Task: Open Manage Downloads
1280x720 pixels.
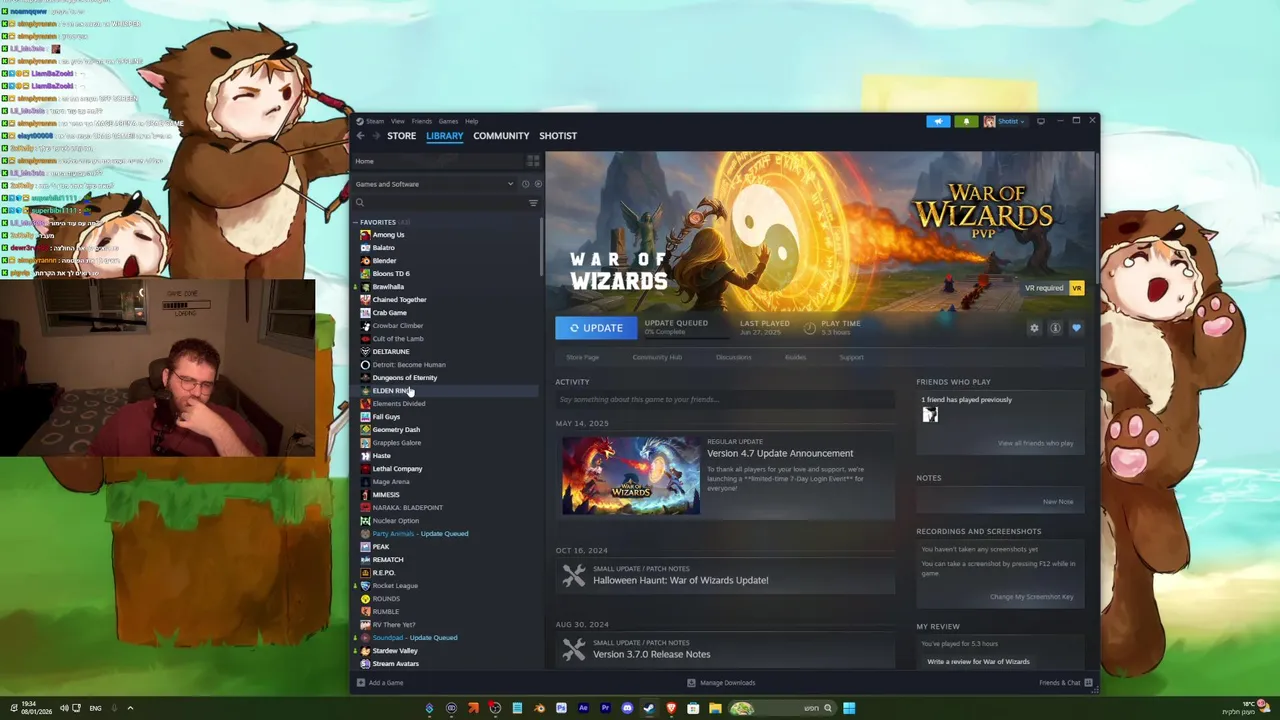Action: [721, 683]
